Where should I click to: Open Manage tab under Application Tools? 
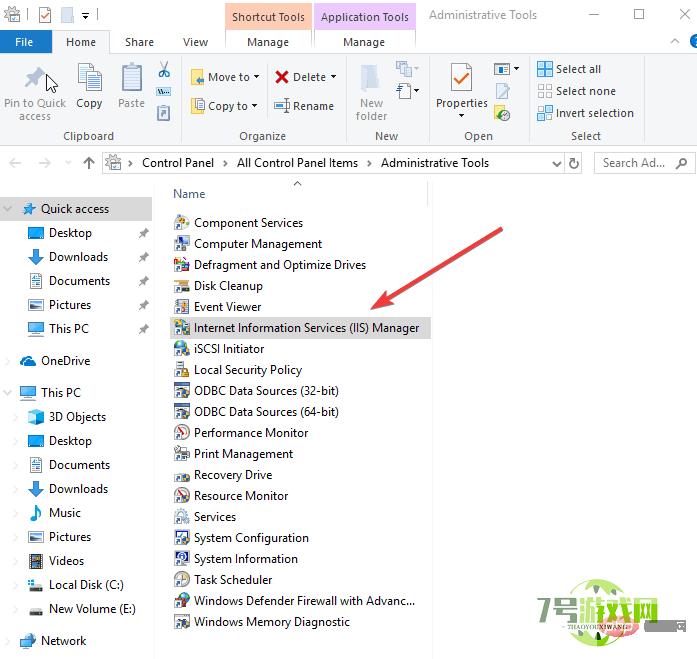click(364, 42)
